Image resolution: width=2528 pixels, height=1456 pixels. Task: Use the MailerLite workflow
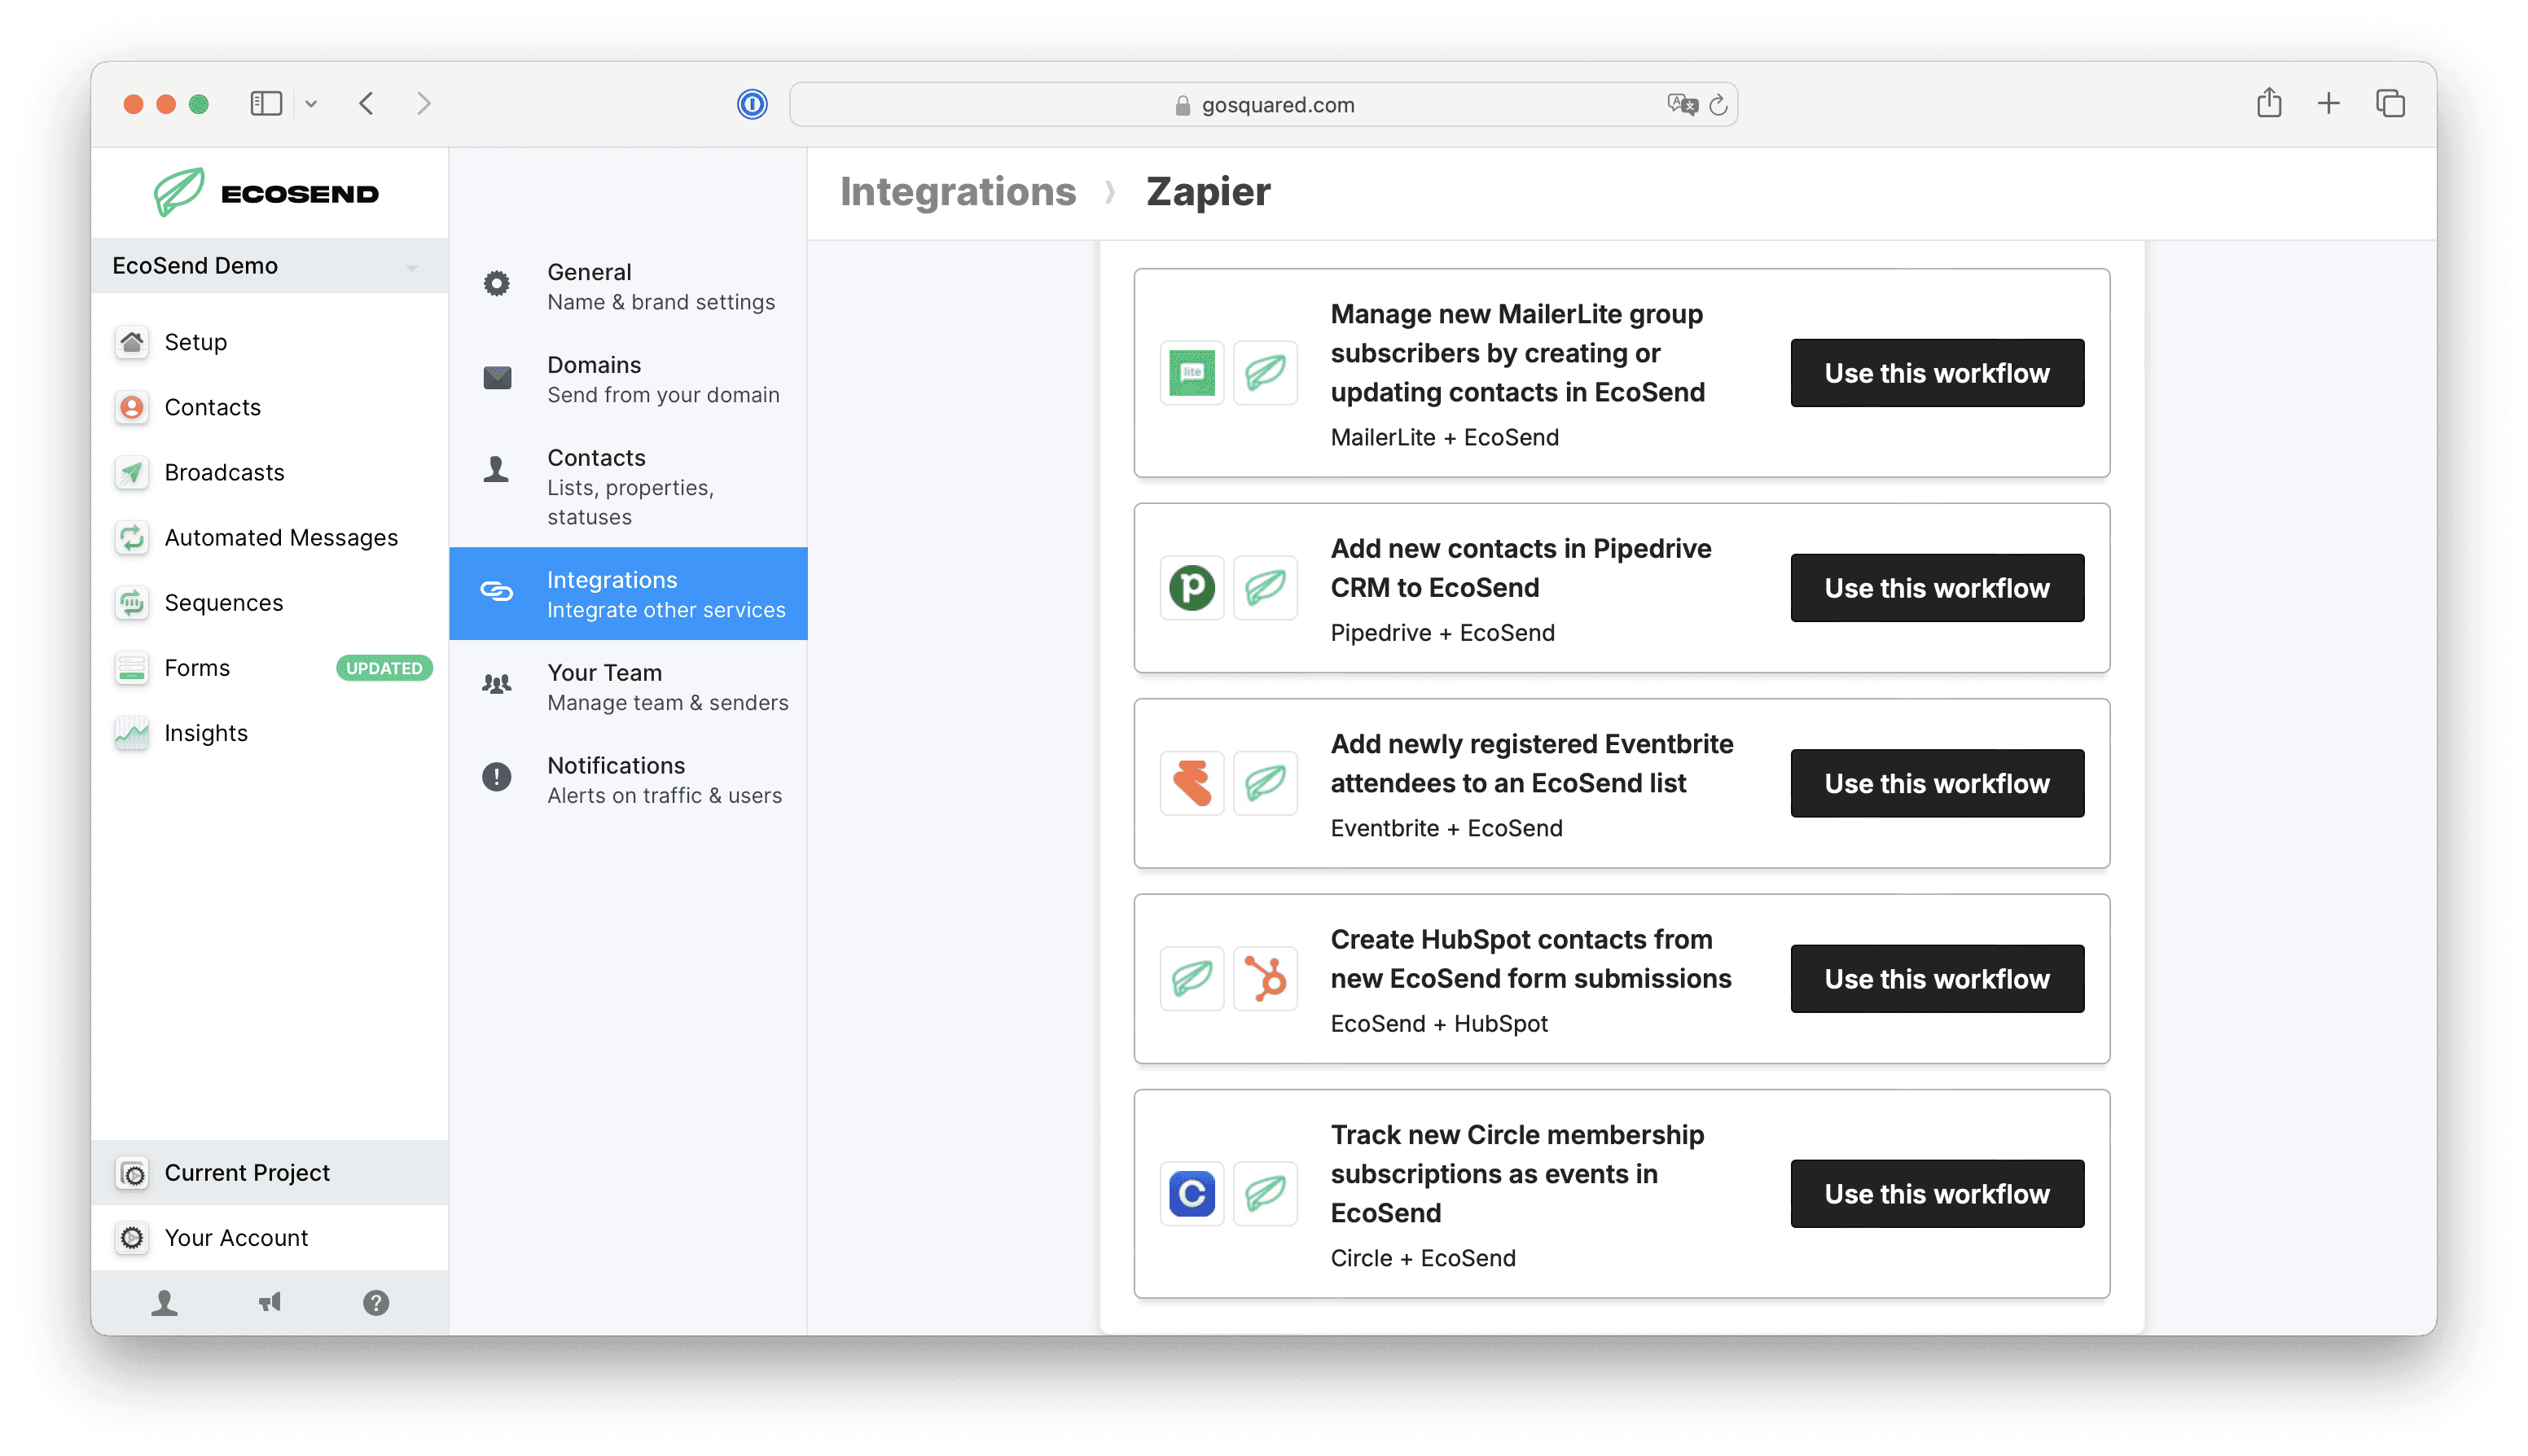pos(1937,373)
